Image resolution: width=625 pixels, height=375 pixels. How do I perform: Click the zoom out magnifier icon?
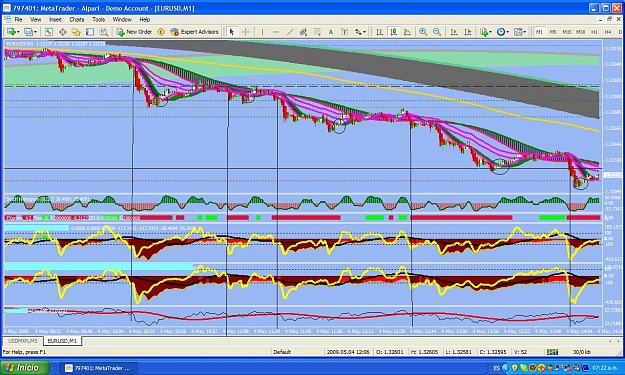pos(437,32)
